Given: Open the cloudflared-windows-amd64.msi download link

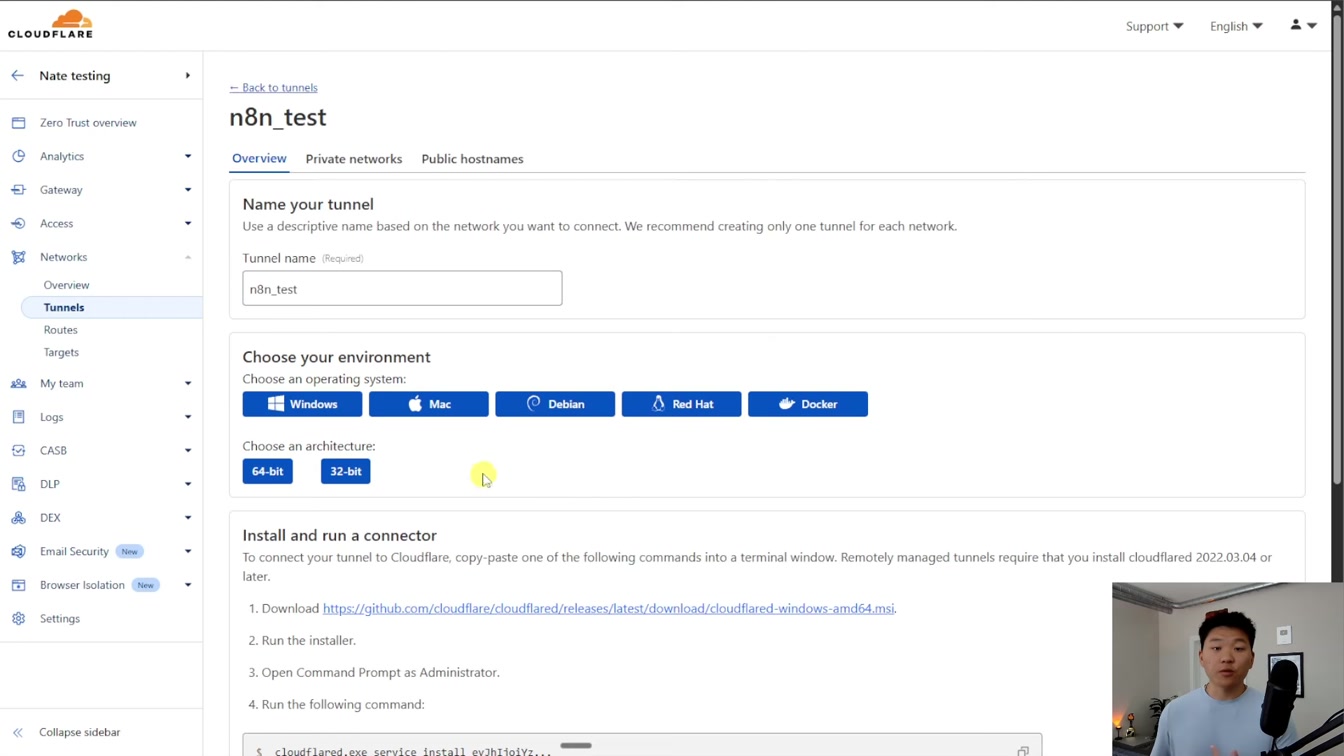Looking at the screenshot, I should 608,608.
